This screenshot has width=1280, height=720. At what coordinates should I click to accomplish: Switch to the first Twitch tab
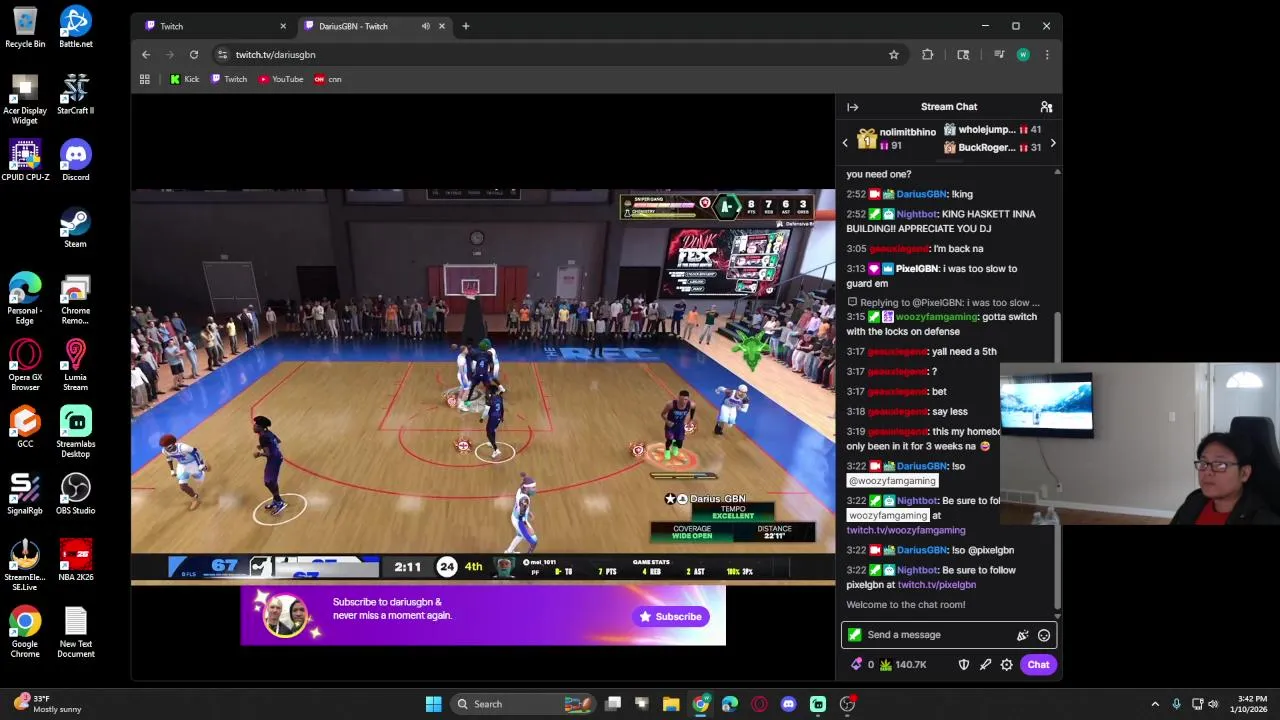click(x=214, y=26)
